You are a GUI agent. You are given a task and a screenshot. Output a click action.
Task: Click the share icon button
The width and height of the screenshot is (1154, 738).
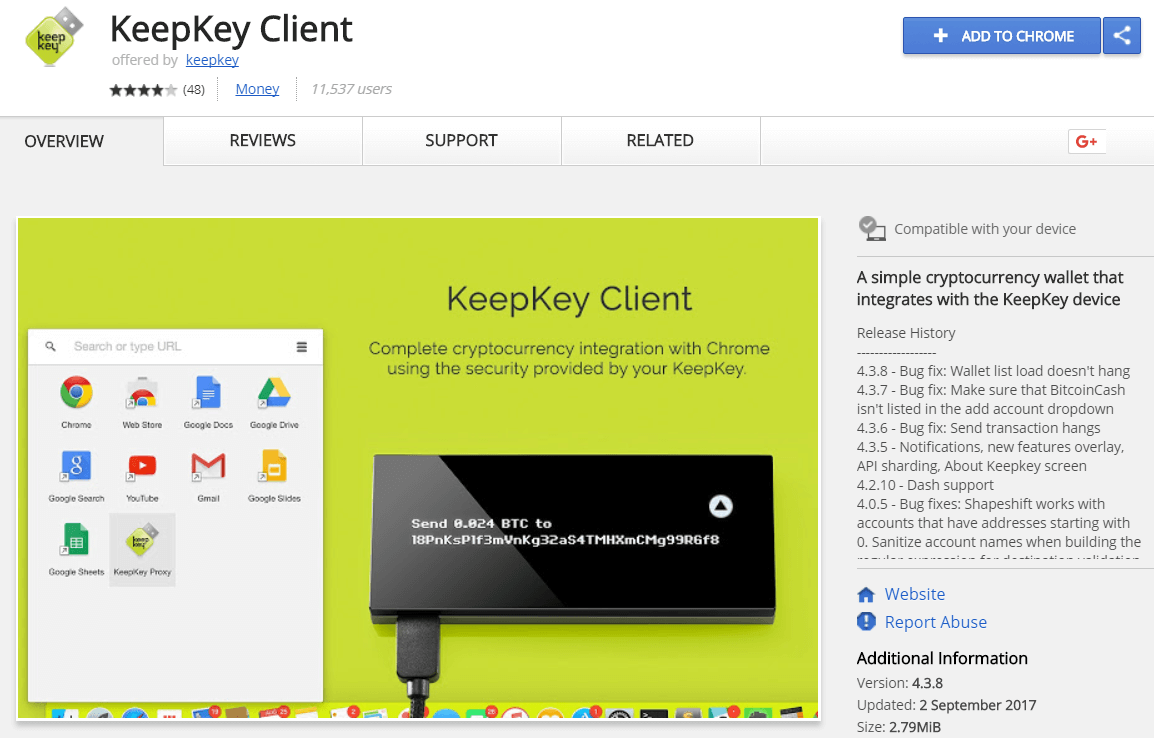click(x=1122, y=35)
